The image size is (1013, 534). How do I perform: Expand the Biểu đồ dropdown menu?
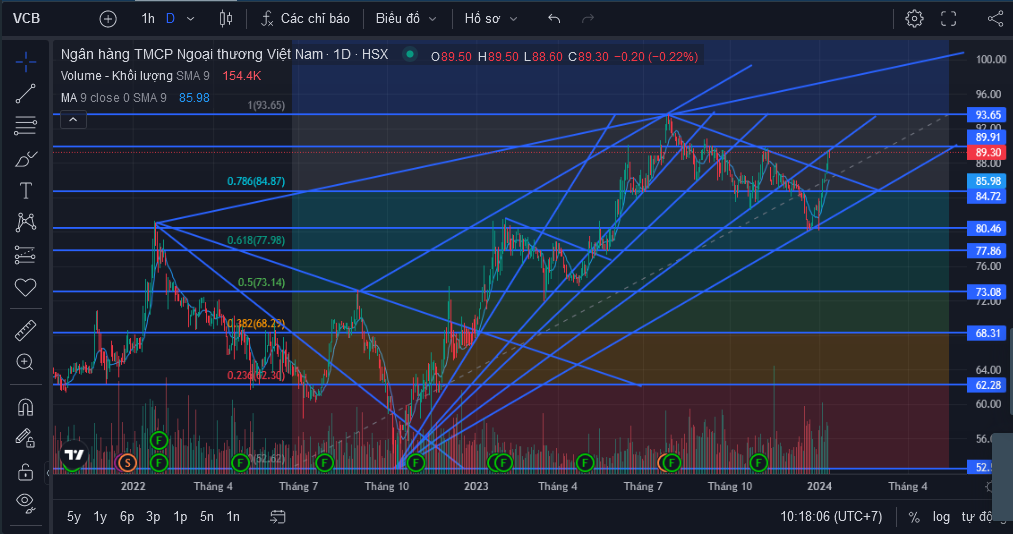pos(406,19)
